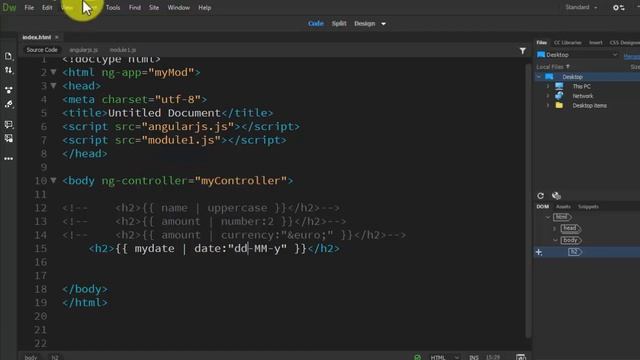Click the plus add element icon in DOM panel
The height and width of the screenshot is (360, 640).
pyautogui.click(x=539, y=252)
